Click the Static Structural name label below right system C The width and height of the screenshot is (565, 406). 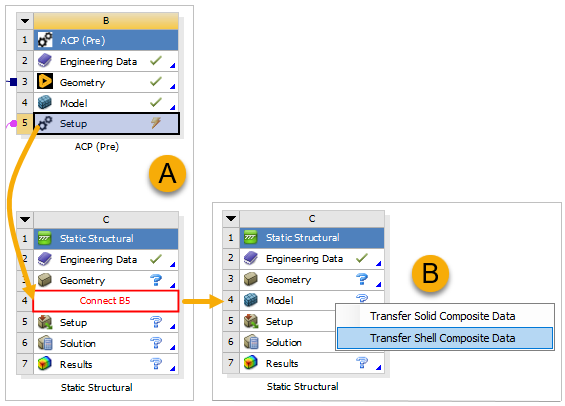click(x=303, y=387)
